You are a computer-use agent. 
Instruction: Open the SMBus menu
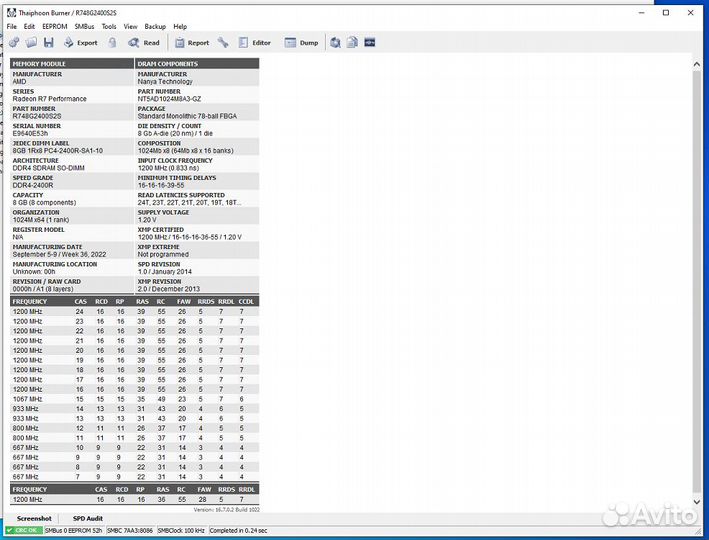point(85,26)
